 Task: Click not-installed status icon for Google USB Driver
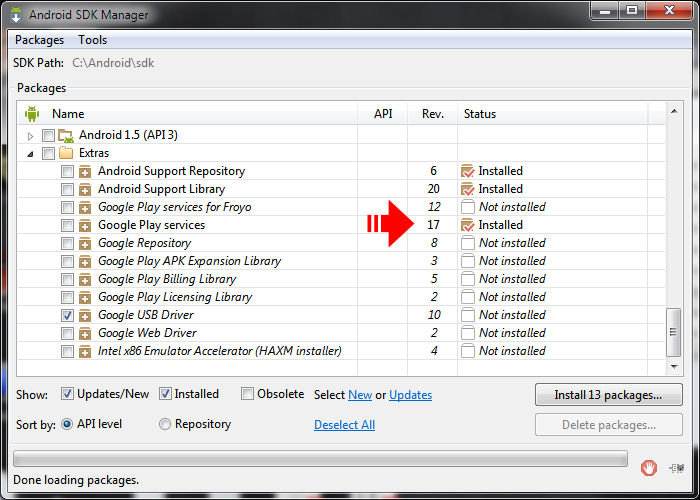tap(467, 315)
